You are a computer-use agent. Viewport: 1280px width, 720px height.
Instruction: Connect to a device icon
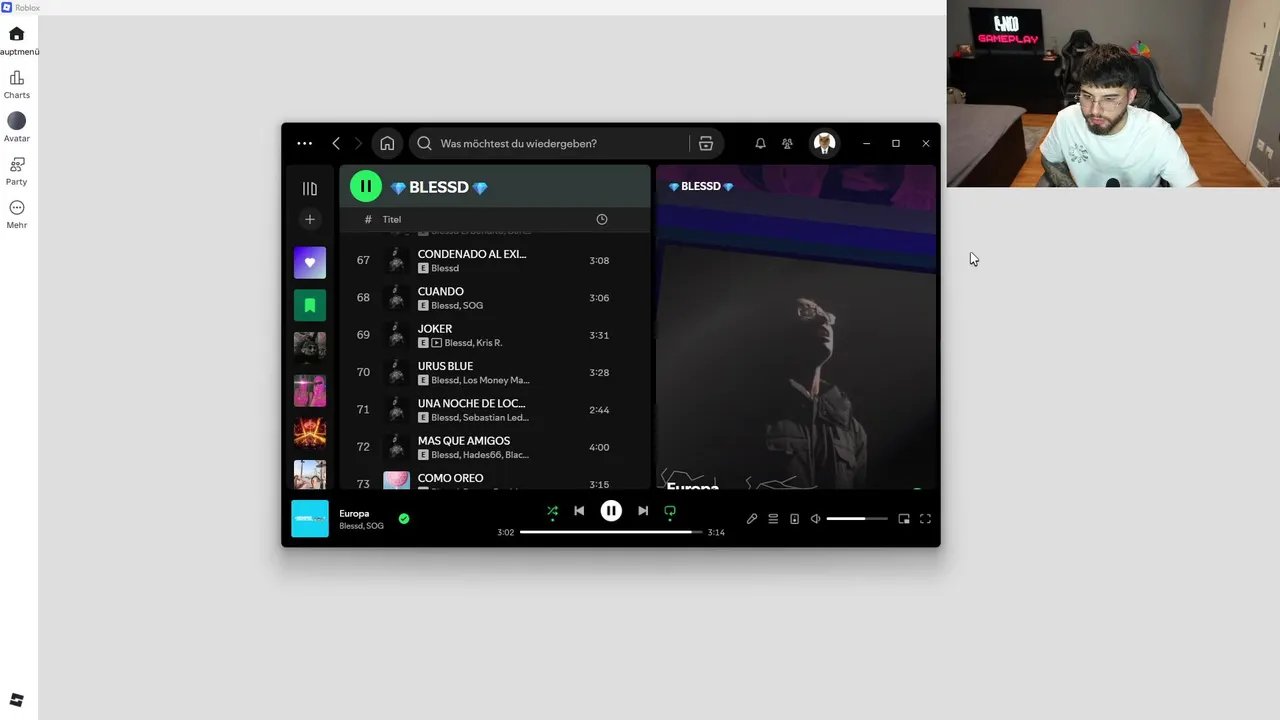tap(794, 519)
